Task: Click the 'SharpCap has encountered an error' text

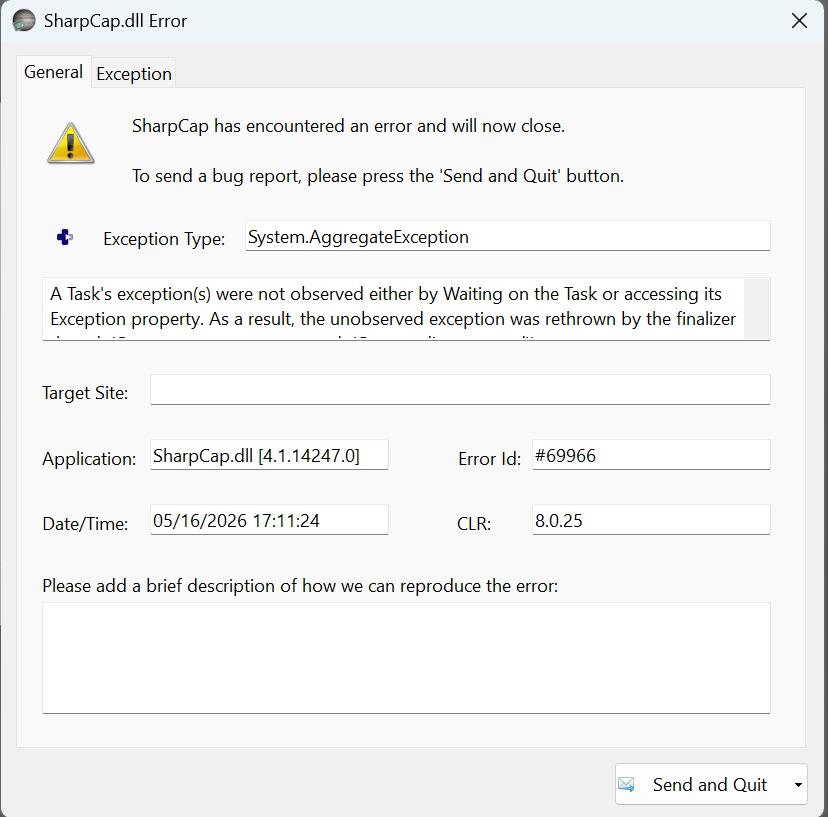Action: click(348, 126)
